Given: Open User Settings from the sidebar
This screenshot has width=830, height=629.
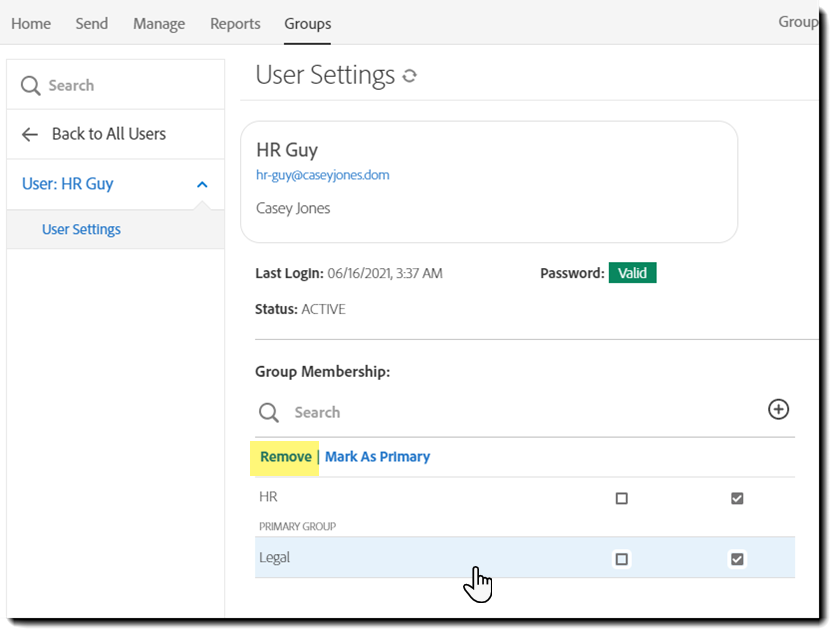Looking at the screenshot, I should [x=81, y=228].
